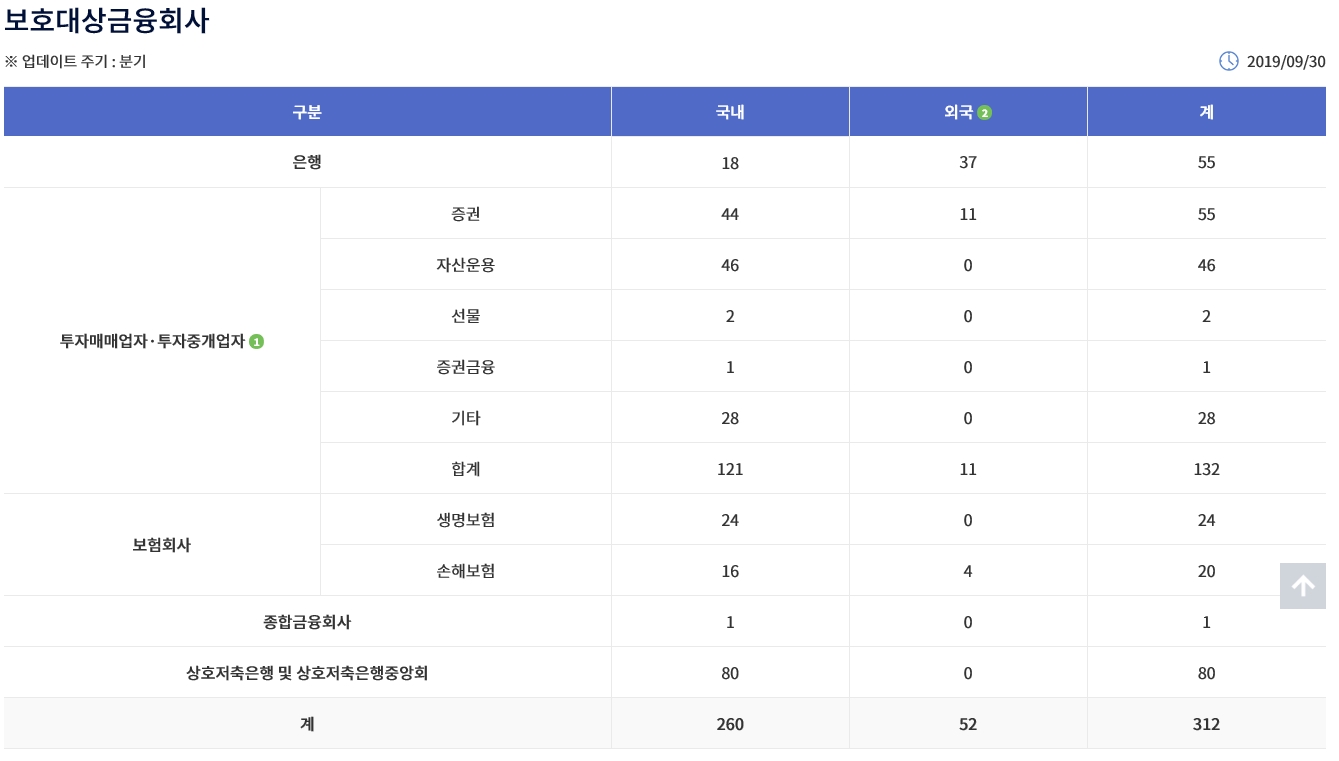Click 국내 value 2 in 선물 row
Screen dimensions: 1339x761
tap(730, 316)
